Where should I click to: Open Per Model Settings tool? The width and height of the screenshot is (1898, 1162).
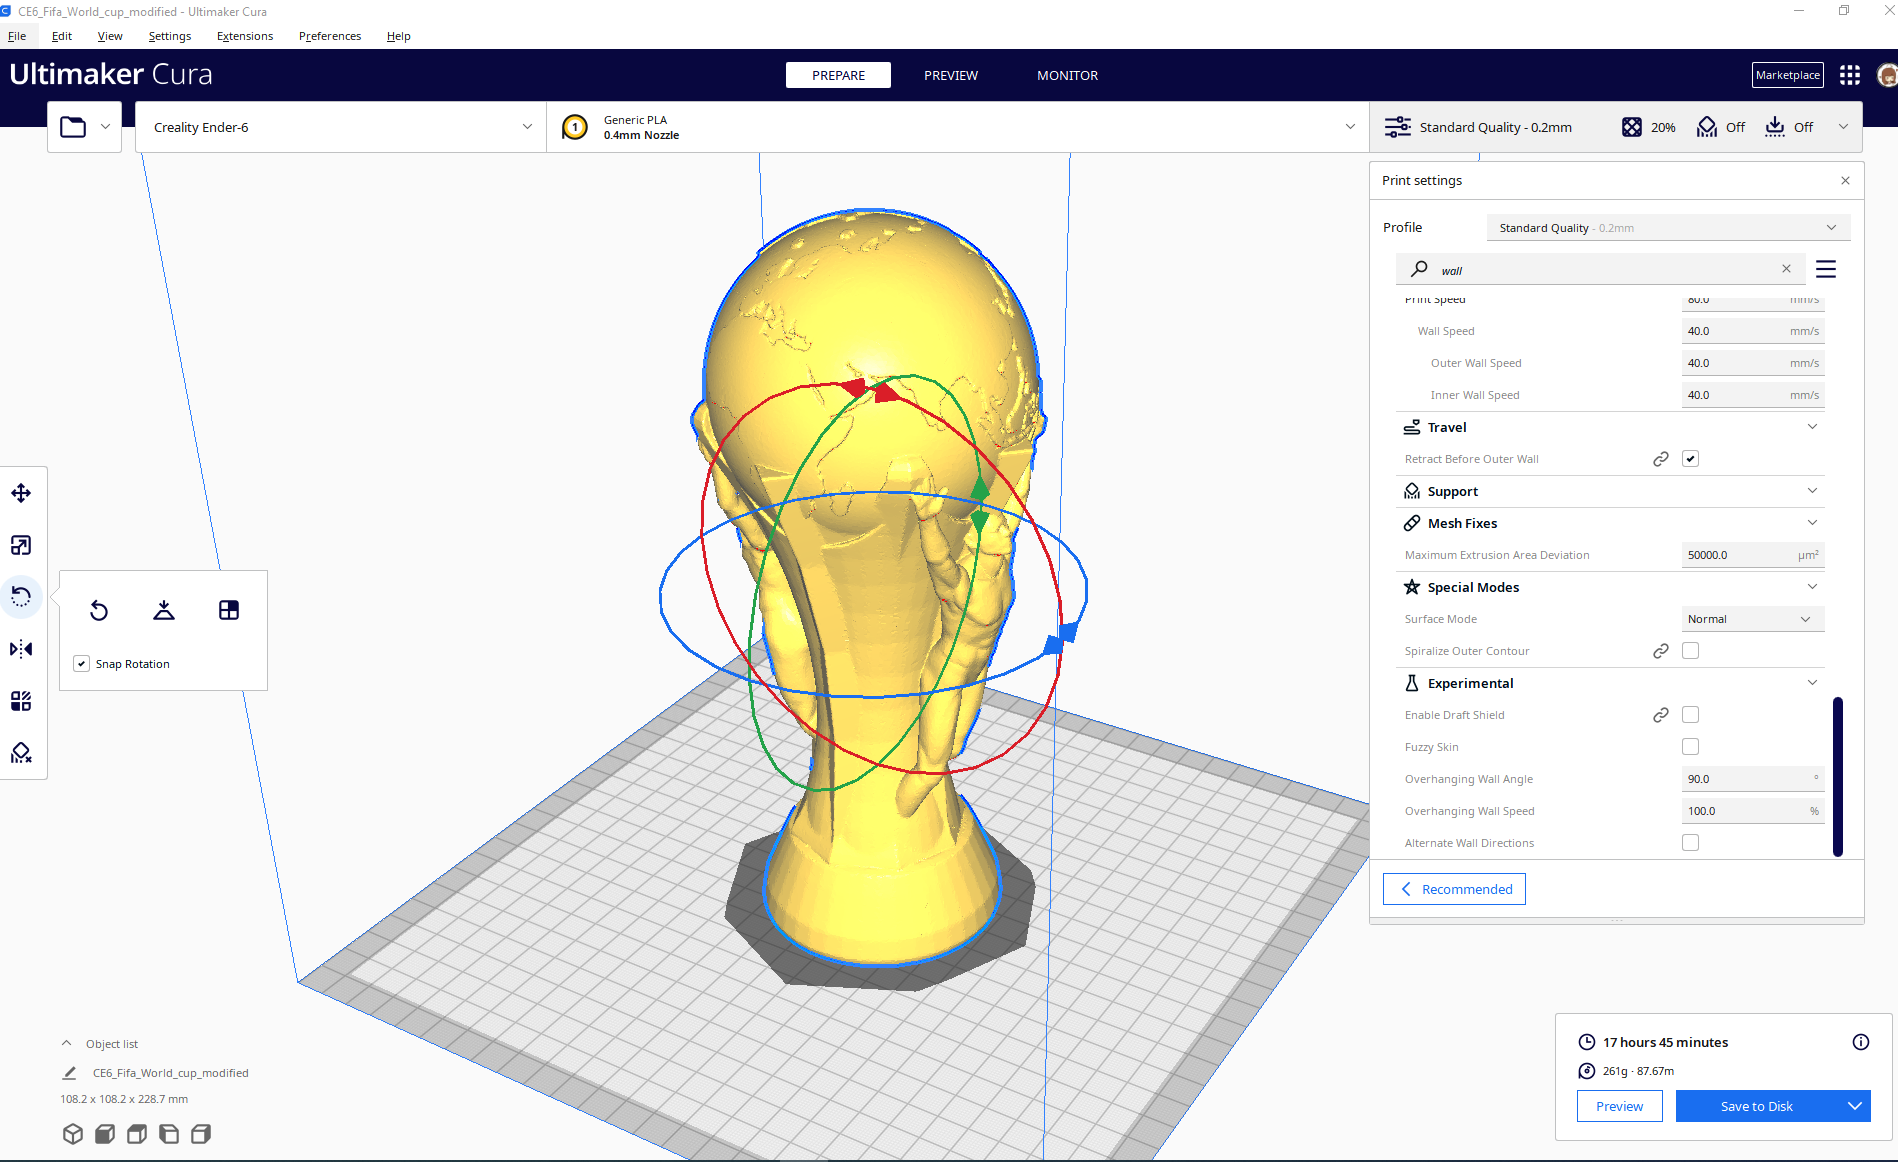tap(20, 700)
